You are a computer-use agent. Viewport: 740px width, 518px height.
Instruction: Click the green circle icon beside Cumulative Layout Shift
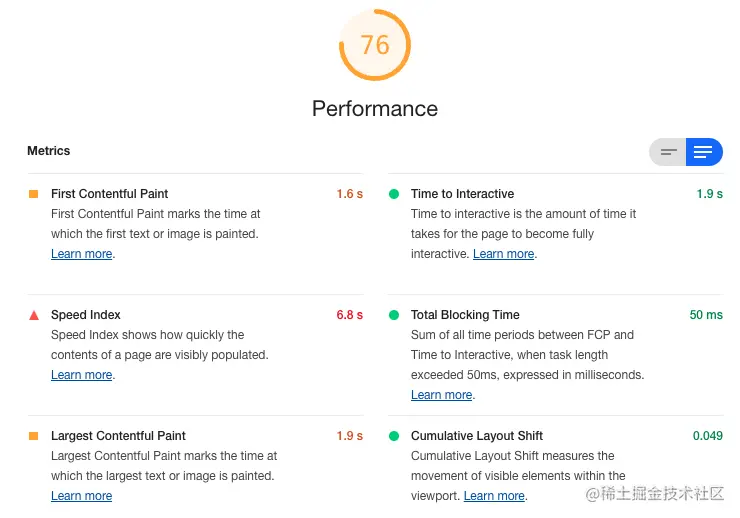[x=394, y=436]
